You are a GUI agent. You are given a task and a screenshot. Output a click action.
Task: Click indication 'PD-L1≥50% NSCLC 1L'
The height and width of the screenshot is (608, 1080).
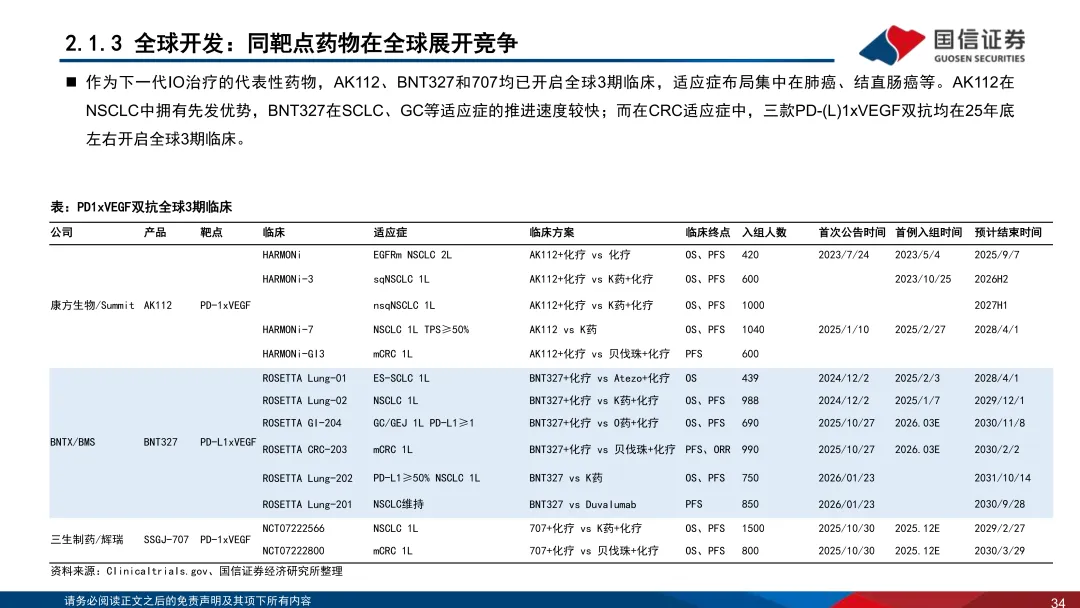coord(426,478)
